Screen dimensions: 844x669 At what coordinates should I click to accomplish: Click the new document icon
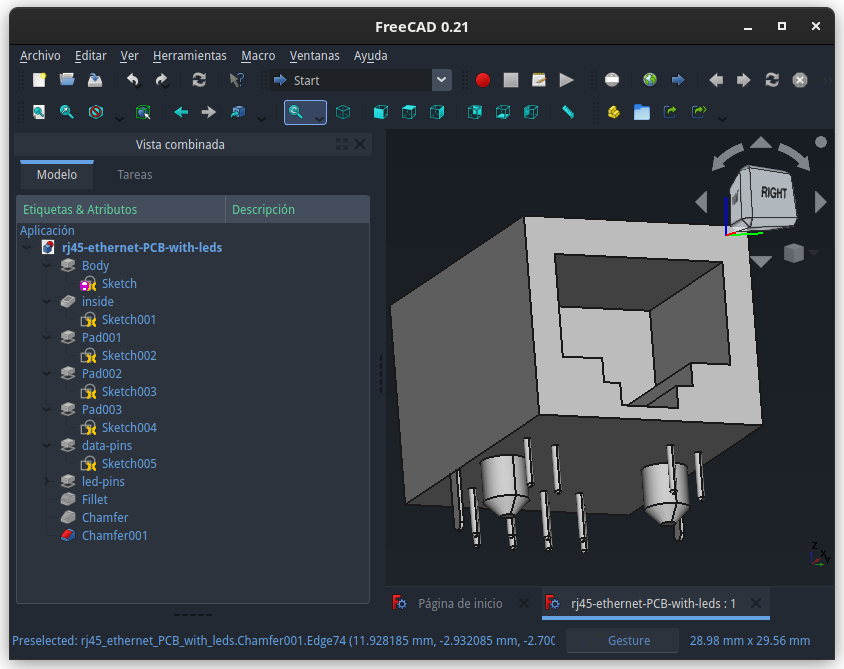point(39,80)
